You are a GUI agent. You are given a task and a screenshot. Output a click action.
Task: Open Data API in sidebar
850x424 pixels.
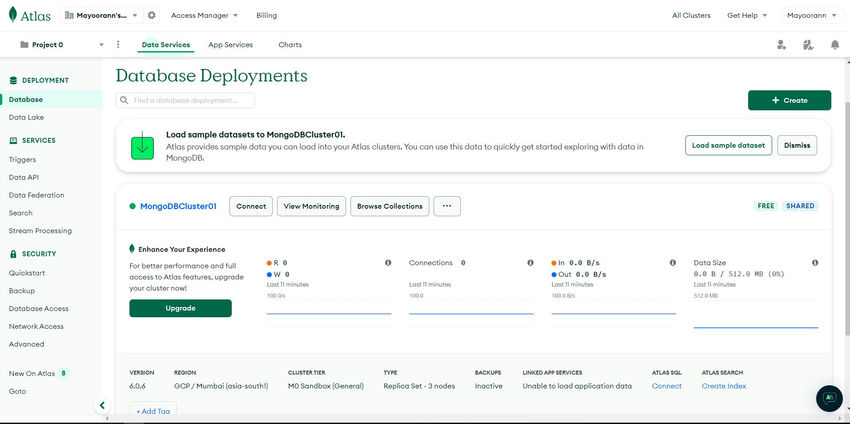click(x=24, y=177)
